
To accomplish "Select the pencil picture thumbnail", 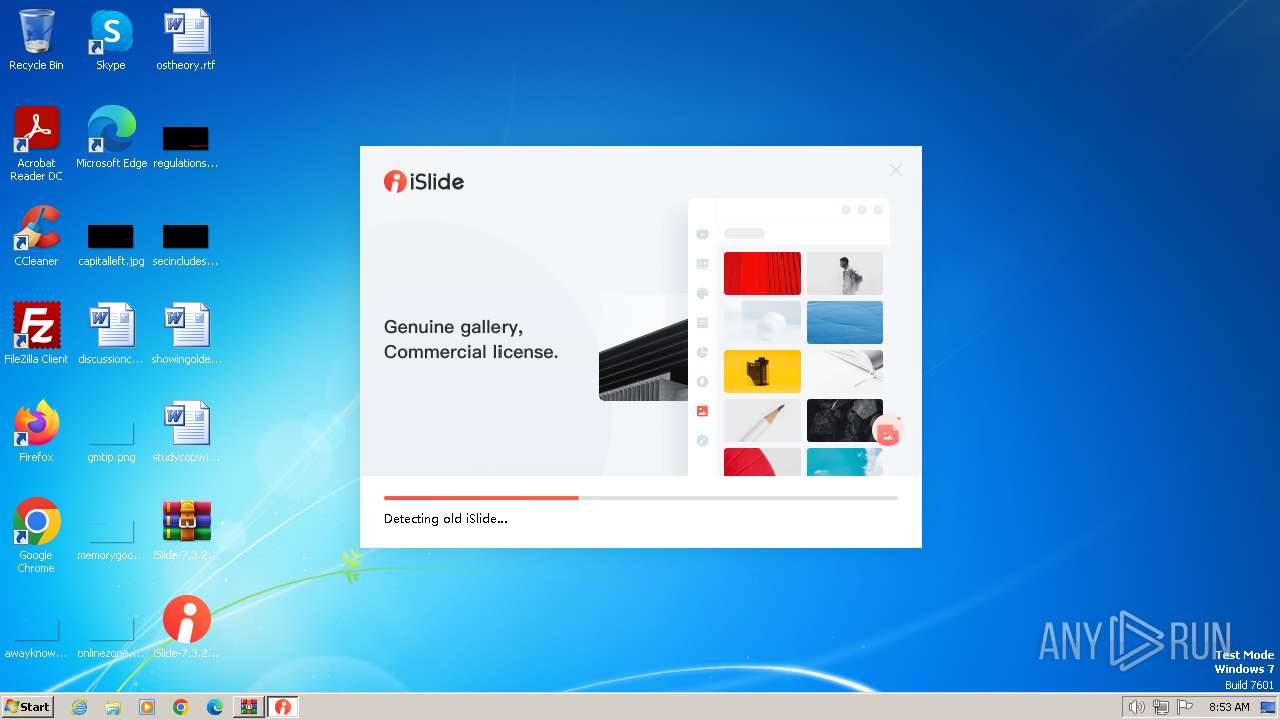I will click(x=762, y=420).
